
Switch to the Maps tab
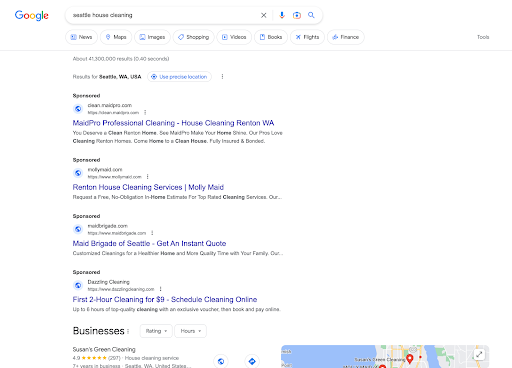coord(116,37)
